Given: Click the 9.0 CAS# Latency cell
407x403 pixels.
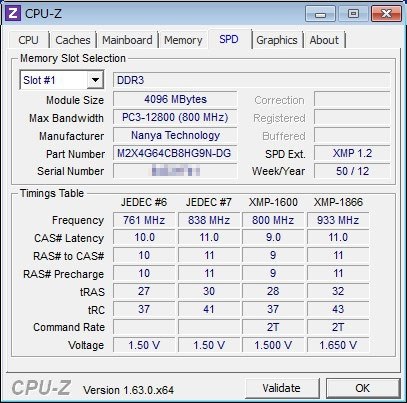Looking at the screenshot, I should tap(273, 238).
